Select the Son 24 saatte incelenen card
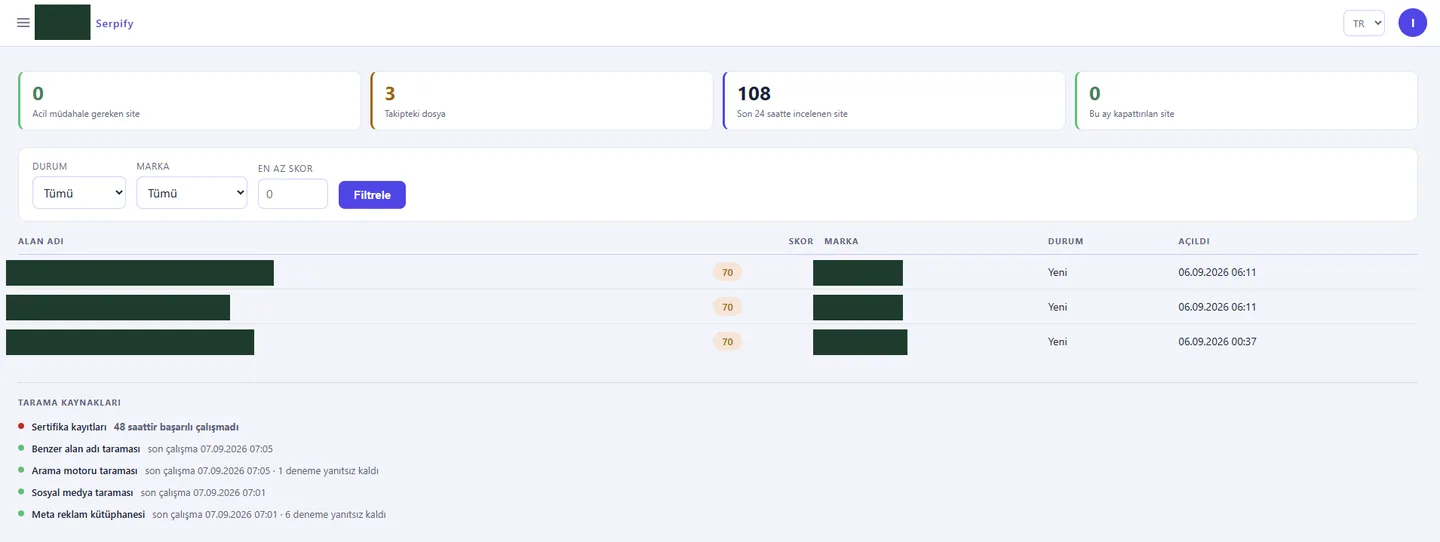1440x542 pixels. point(894,101)
